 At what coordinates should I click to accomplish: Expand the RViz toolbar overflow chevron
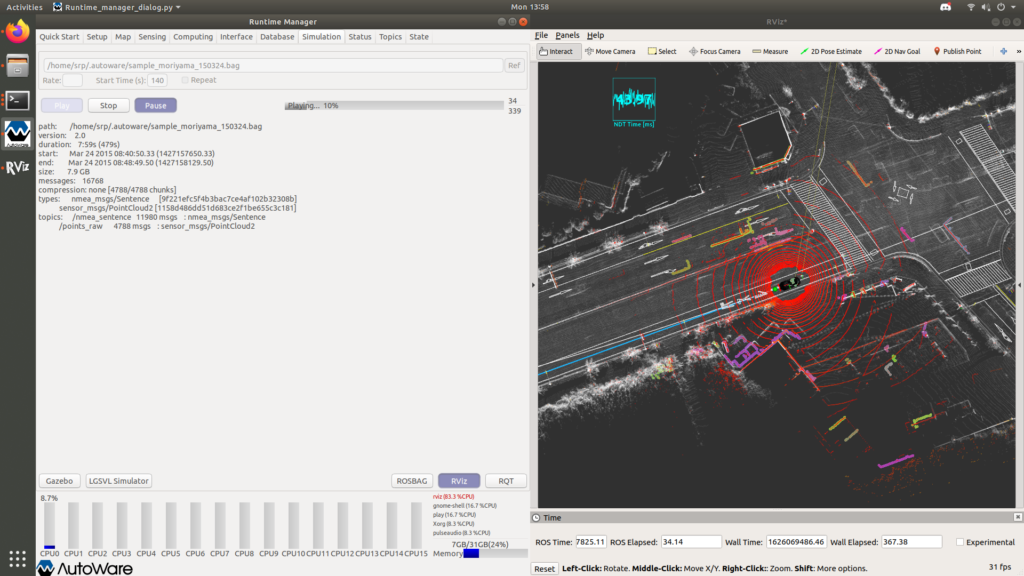click(1018, 51)
